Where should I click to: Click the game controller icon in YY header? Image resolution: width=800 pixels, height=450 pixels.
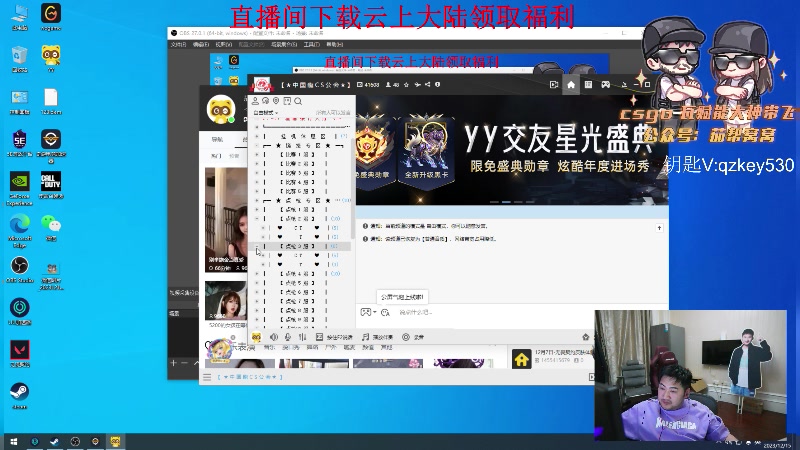605,85
